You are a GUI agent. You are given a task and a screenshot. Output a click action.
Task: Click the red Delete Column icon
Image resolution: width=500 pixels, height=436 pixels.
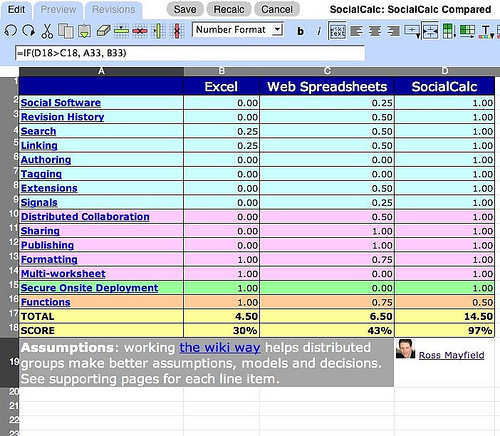tap(177, 31)
